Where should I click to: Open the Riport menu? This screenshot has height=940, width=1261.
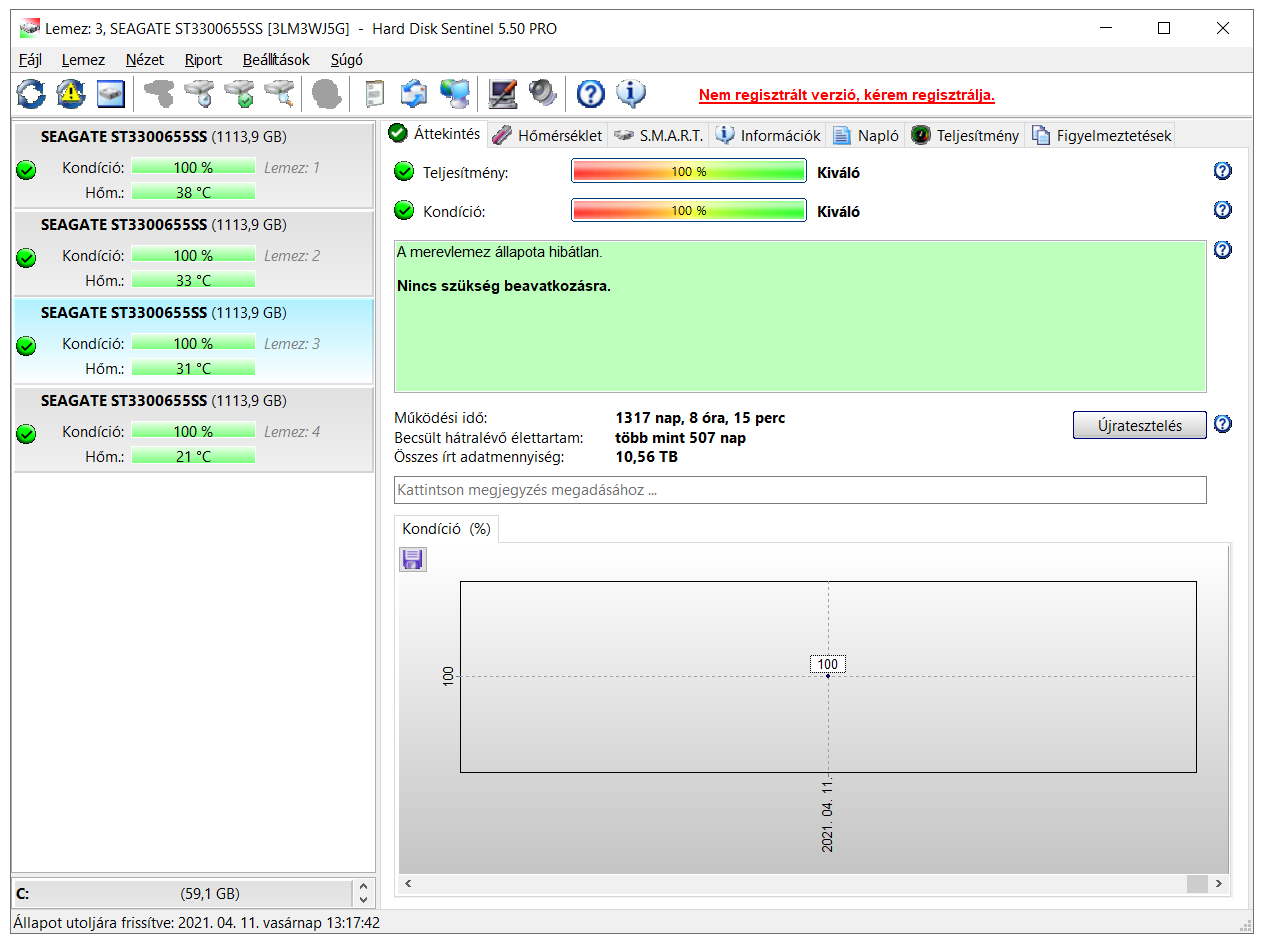tap(204, 60)
